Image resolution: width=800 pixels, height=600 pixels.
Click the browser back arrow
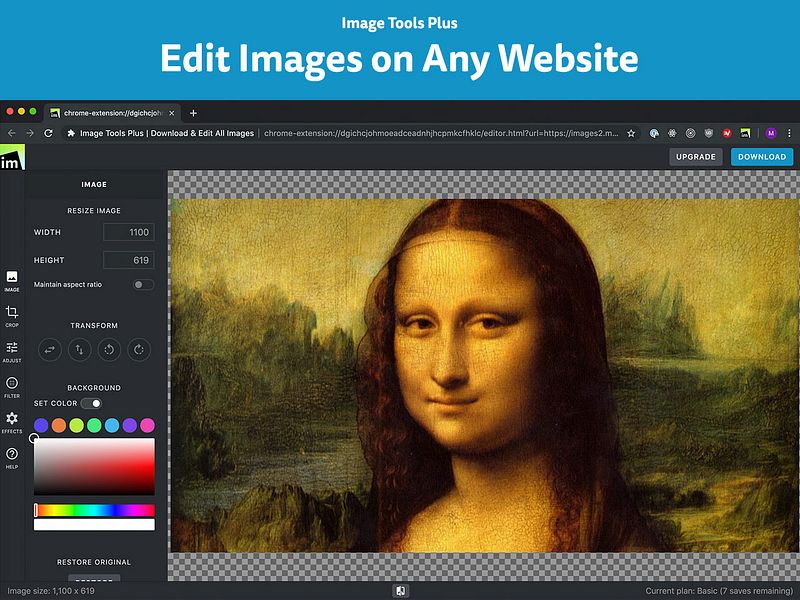[x=11, y=133]
